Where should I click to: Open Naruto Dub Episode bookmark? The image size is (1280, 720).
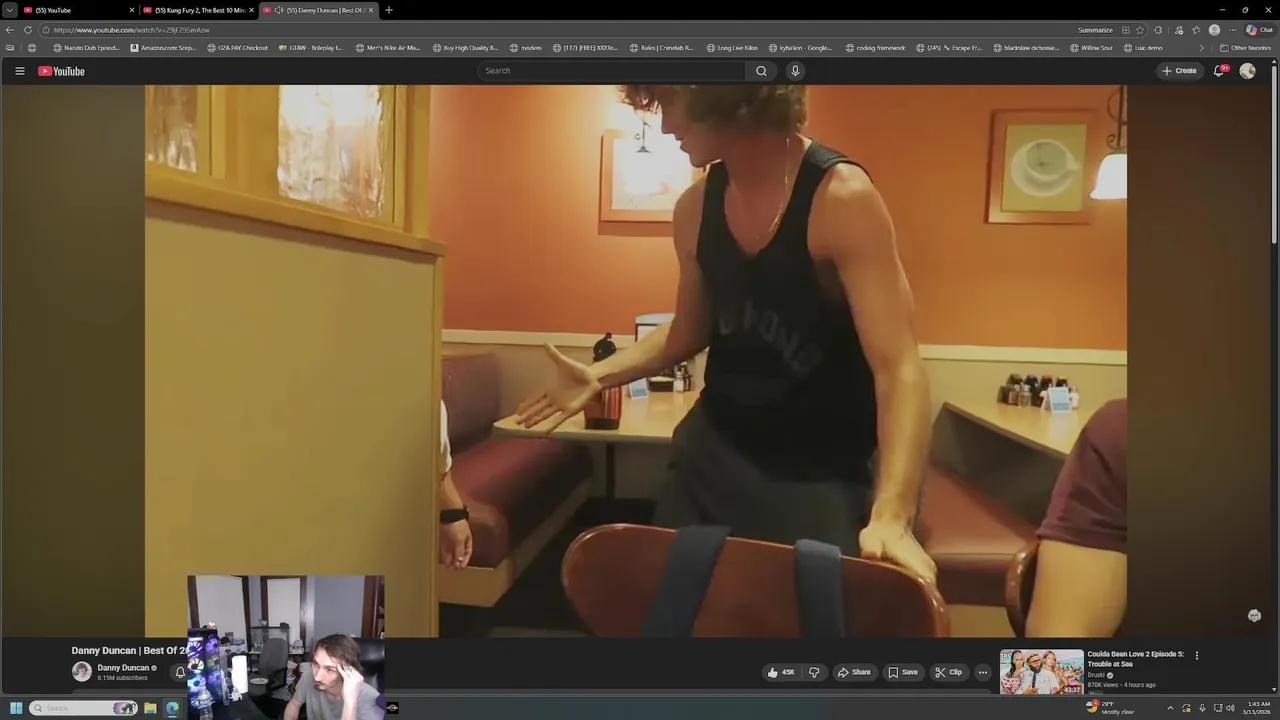click(x=86, y=48)
